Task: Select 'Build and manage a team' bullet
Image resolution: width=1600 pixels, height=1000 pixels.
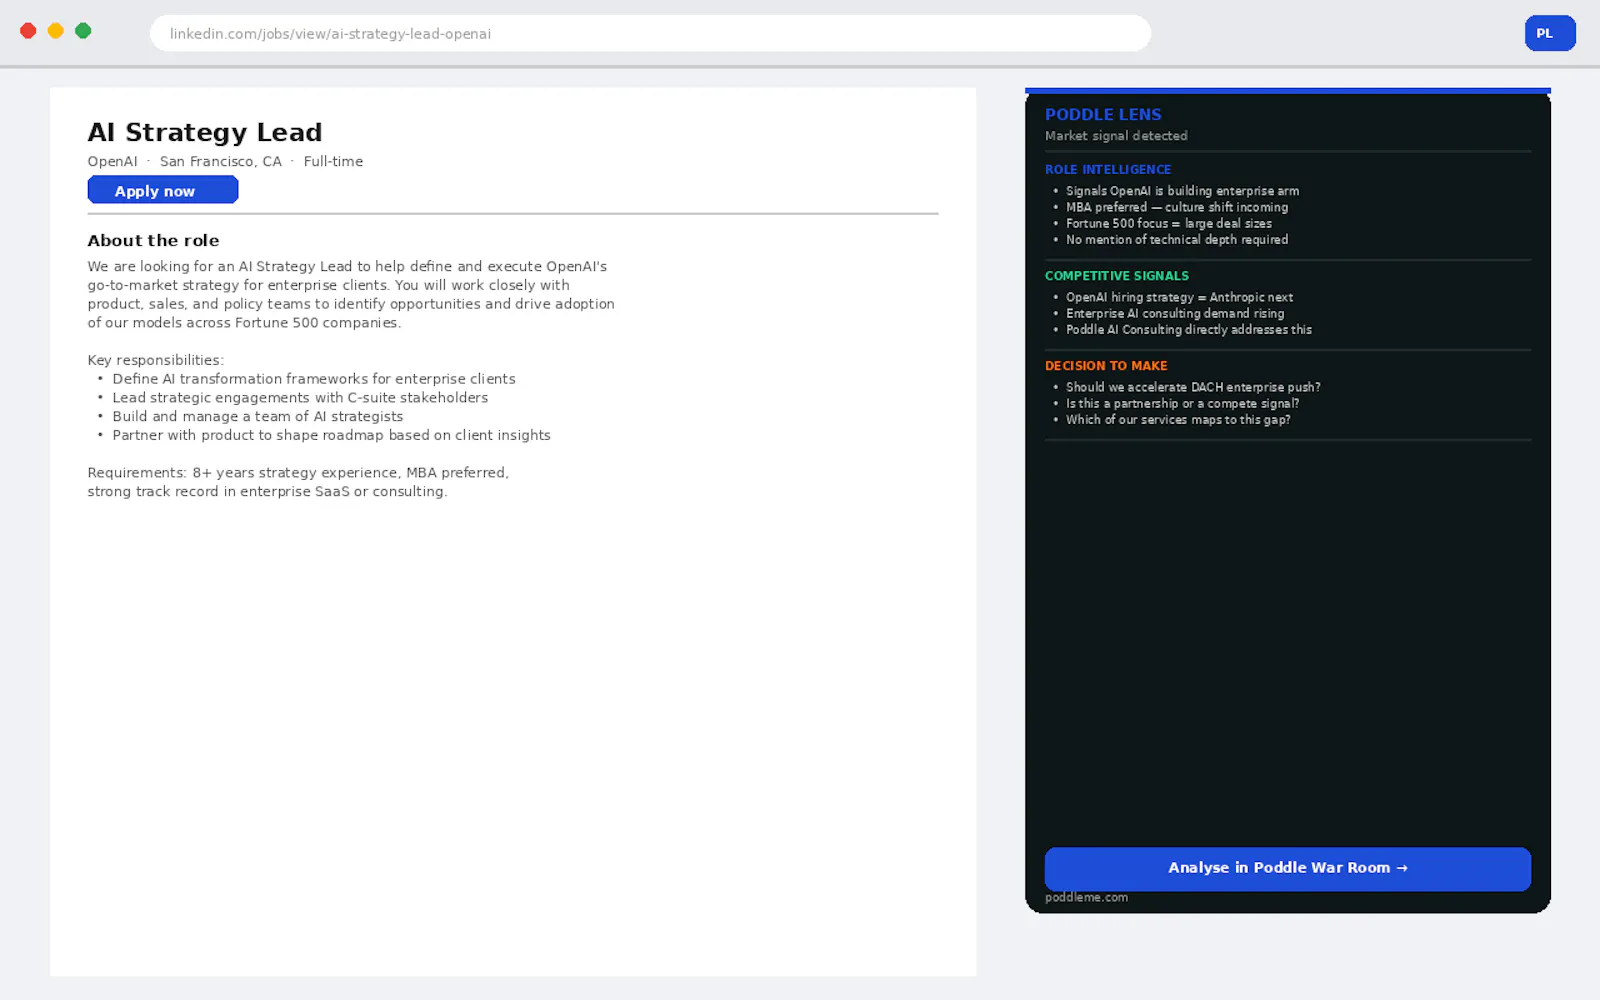Action: (x=258, y=417)
